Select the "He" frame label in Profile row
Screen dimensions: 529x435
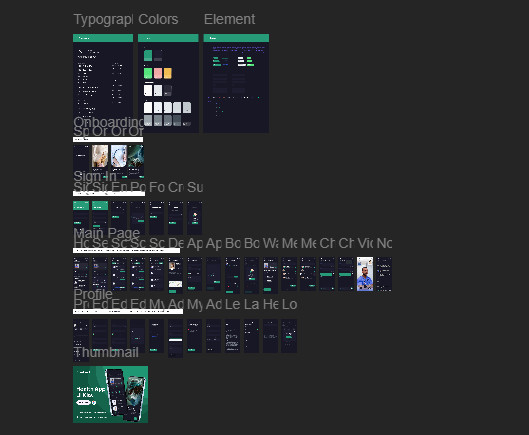pyautogui.click(x=271, y=304)
